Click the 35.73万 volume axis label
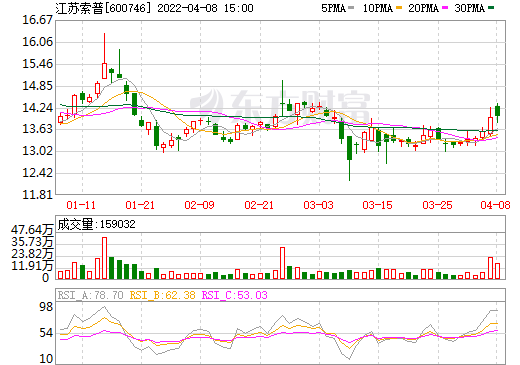The image size is (520, 365). [32, 242]
